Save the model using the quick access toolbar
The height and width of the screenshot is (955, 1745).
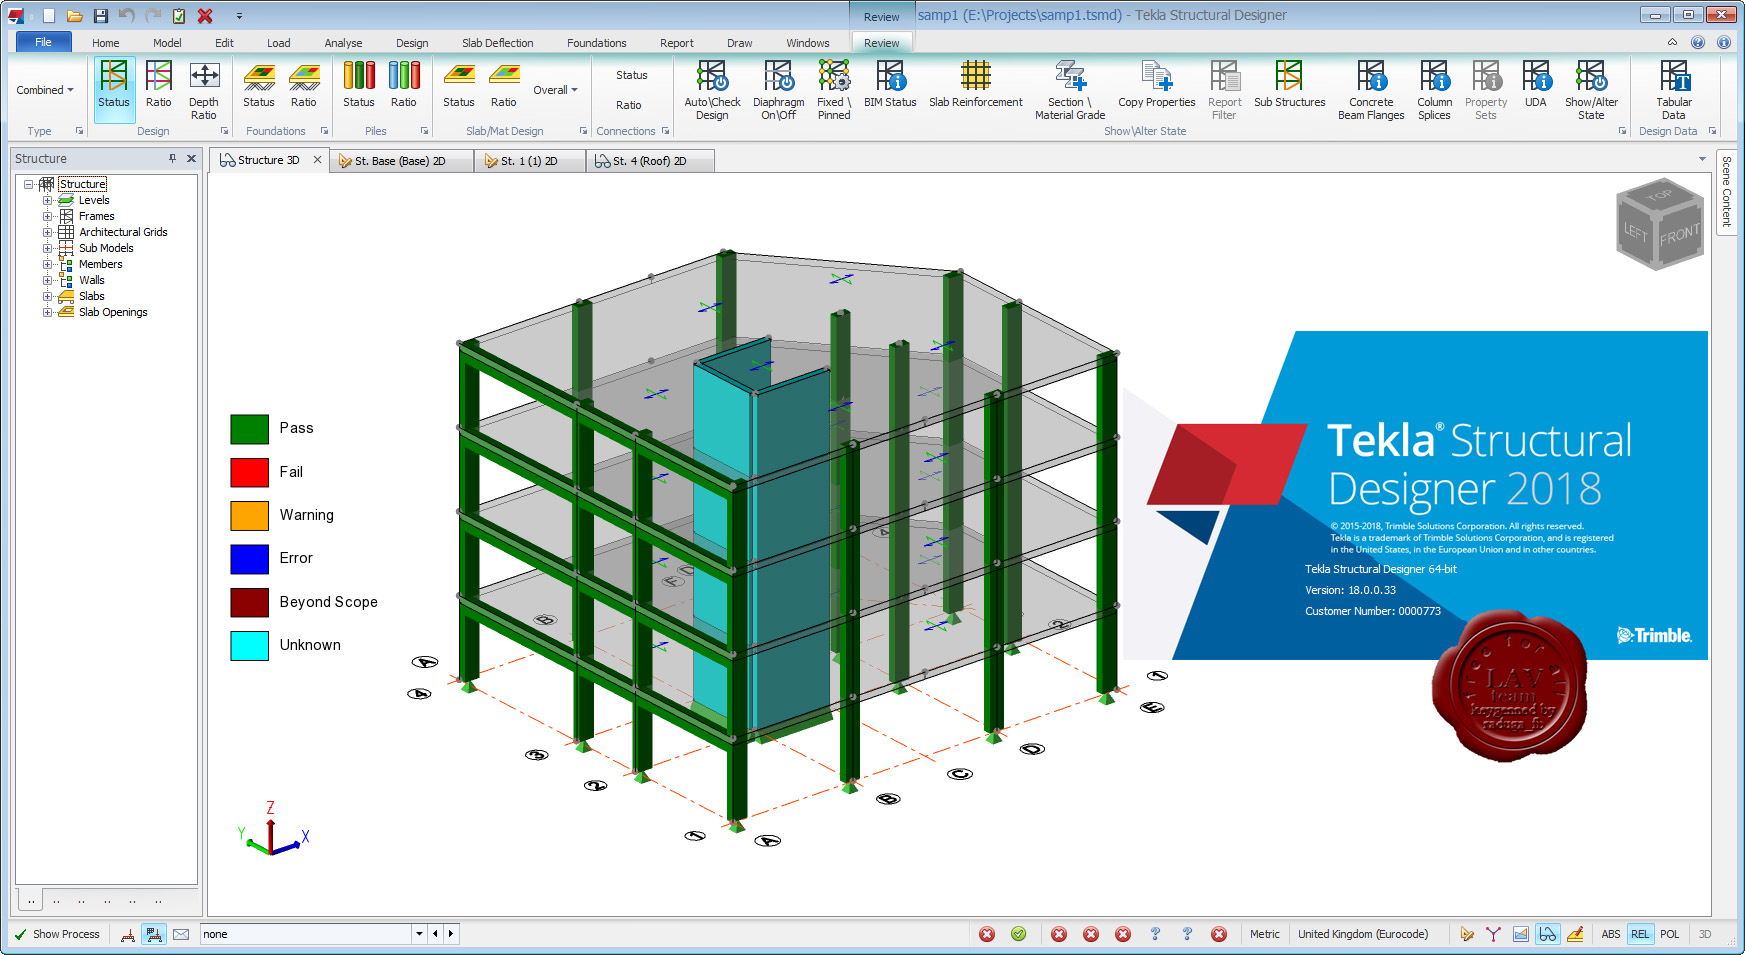(x=100, y=16)
